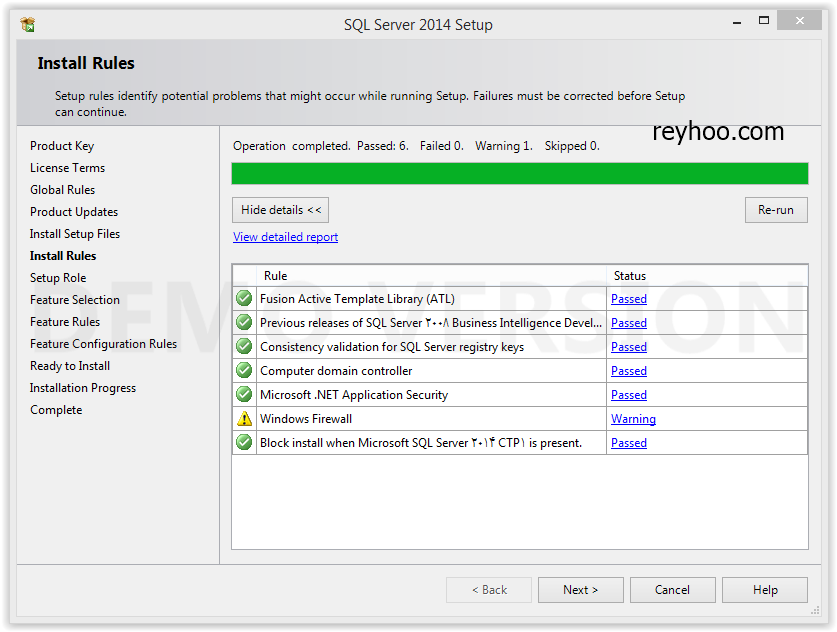The image size is (837, 632).
Task: Click the check icon for Block install CTP1 rule
Action: click(x=244, y=443)
